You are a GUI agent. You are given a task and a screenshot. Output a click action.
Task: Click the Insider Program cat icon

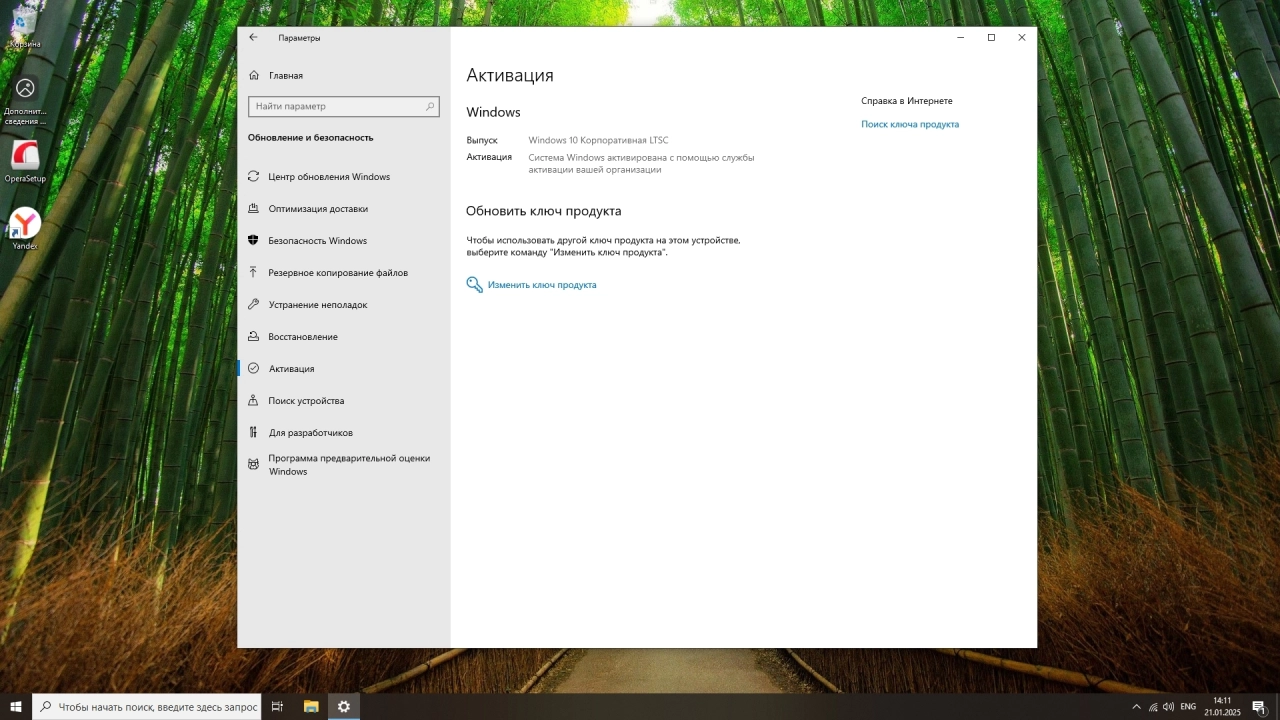[253, 464]
